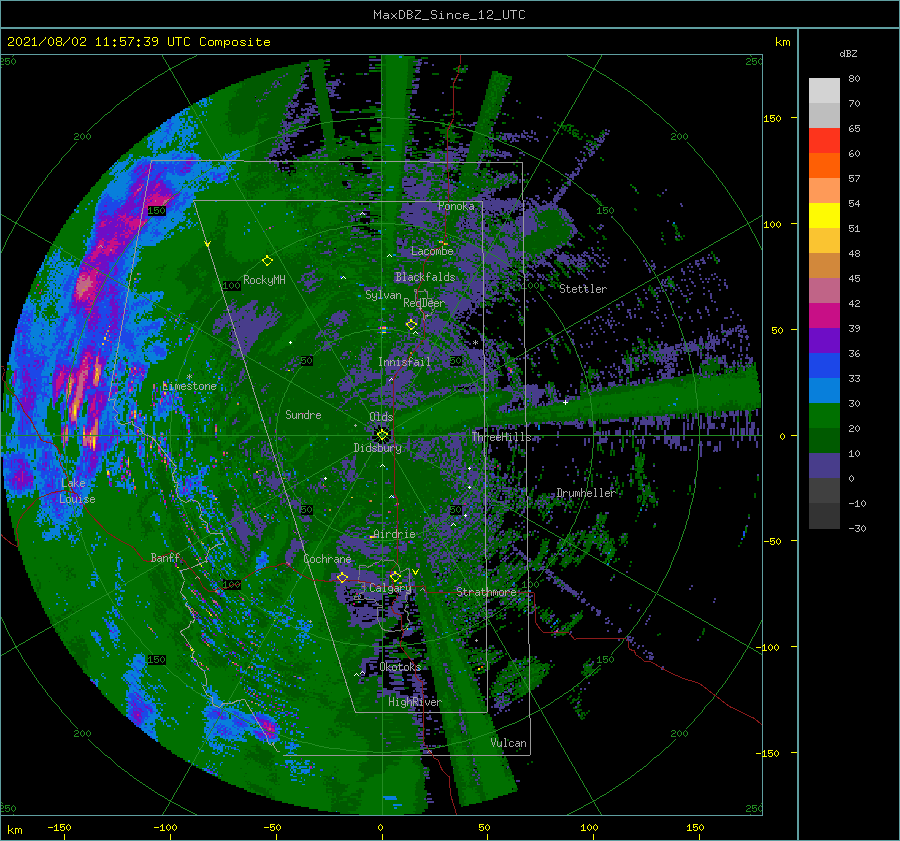The width and height of the screenshot is (900, 841).
Task: Click the Lacombe city label
Action: click(432, 251)
